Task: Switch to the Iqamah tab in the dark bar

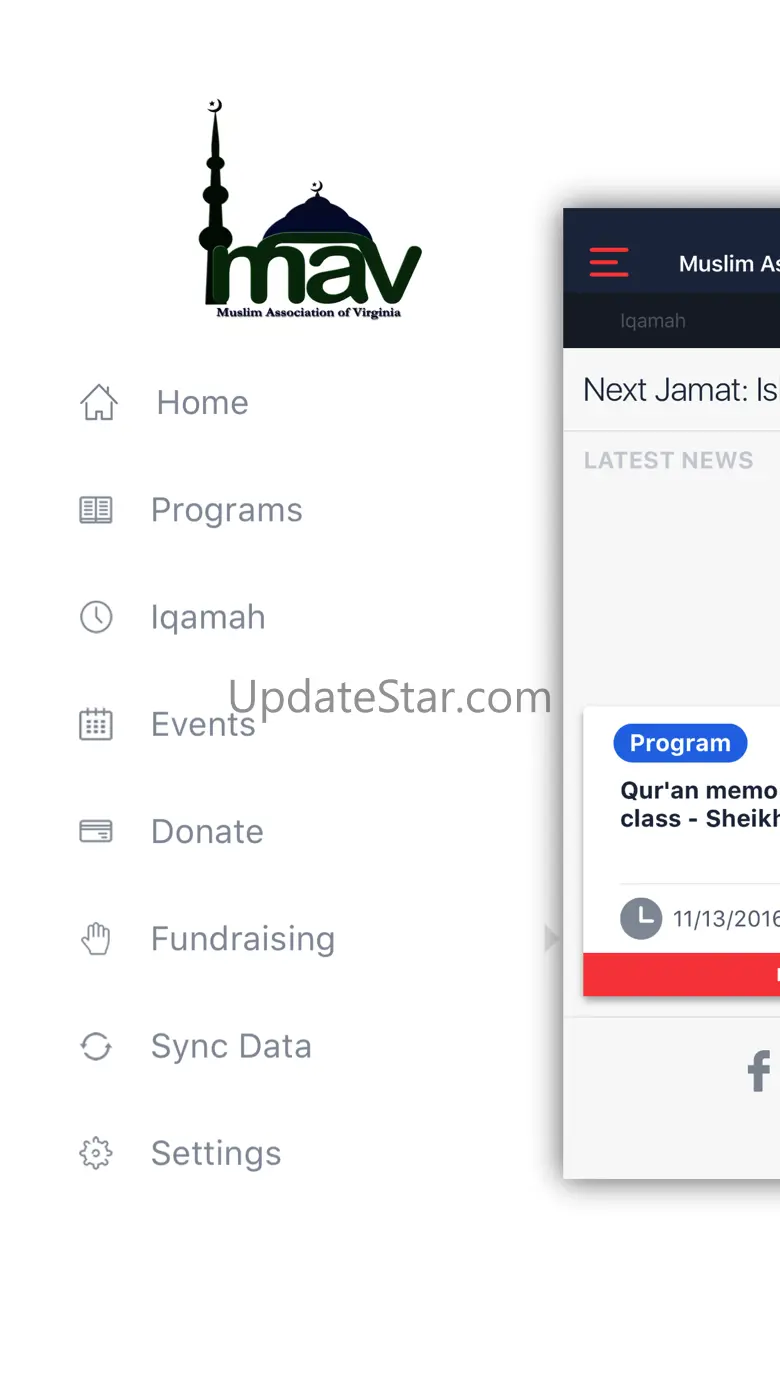Action: pyautogui.click(x=653, y=321)
